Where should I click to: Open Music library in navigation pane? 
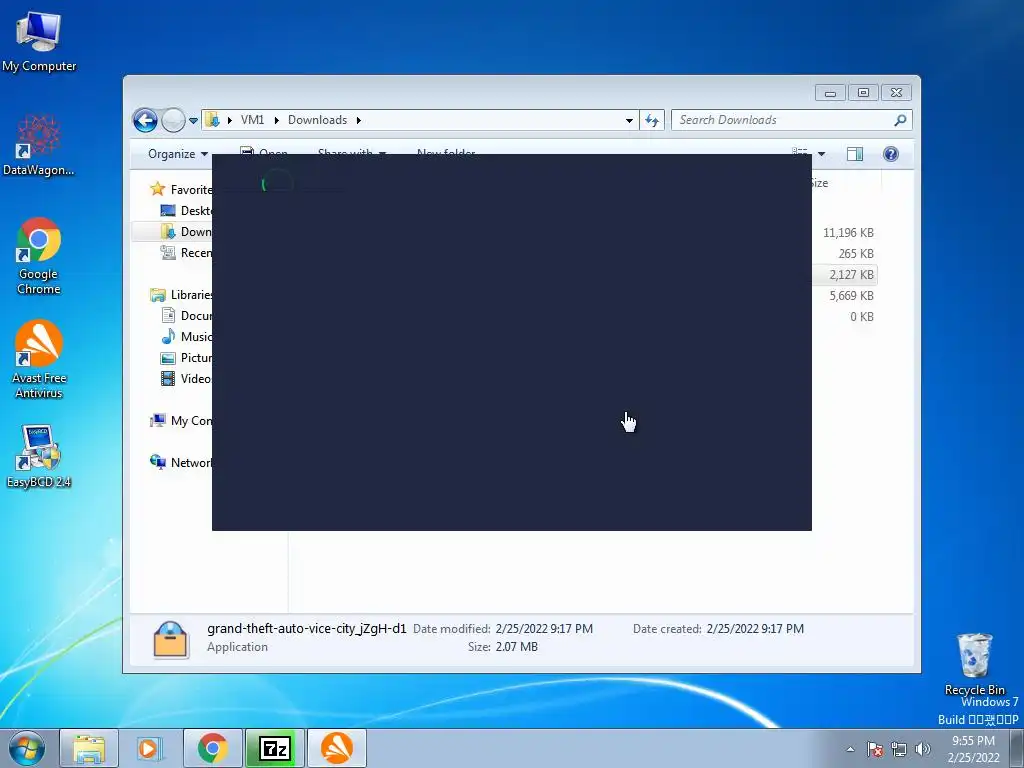(186, 336)
